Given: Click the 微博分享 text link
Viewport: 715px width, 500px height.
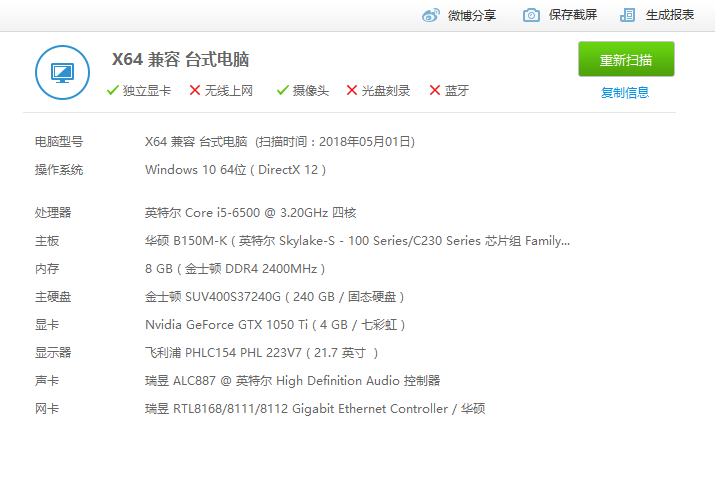Looking at the screenshot, I should pos(471,15).
